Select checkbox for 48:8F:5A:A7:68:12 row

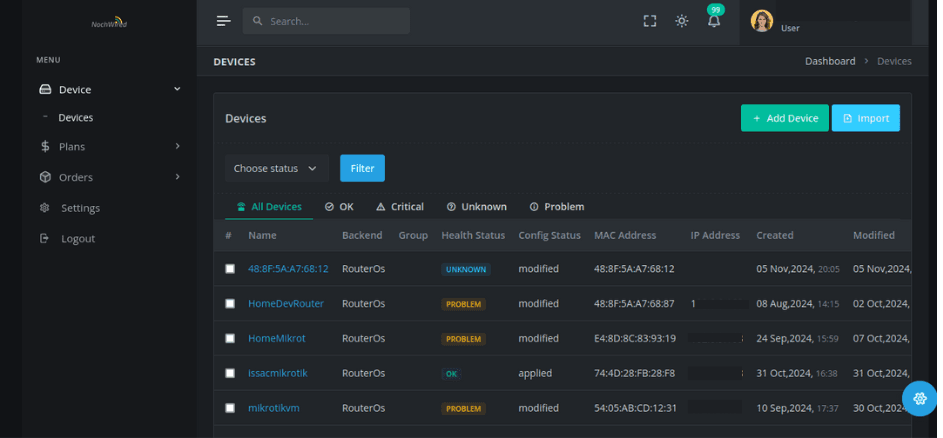coord(230,269)
